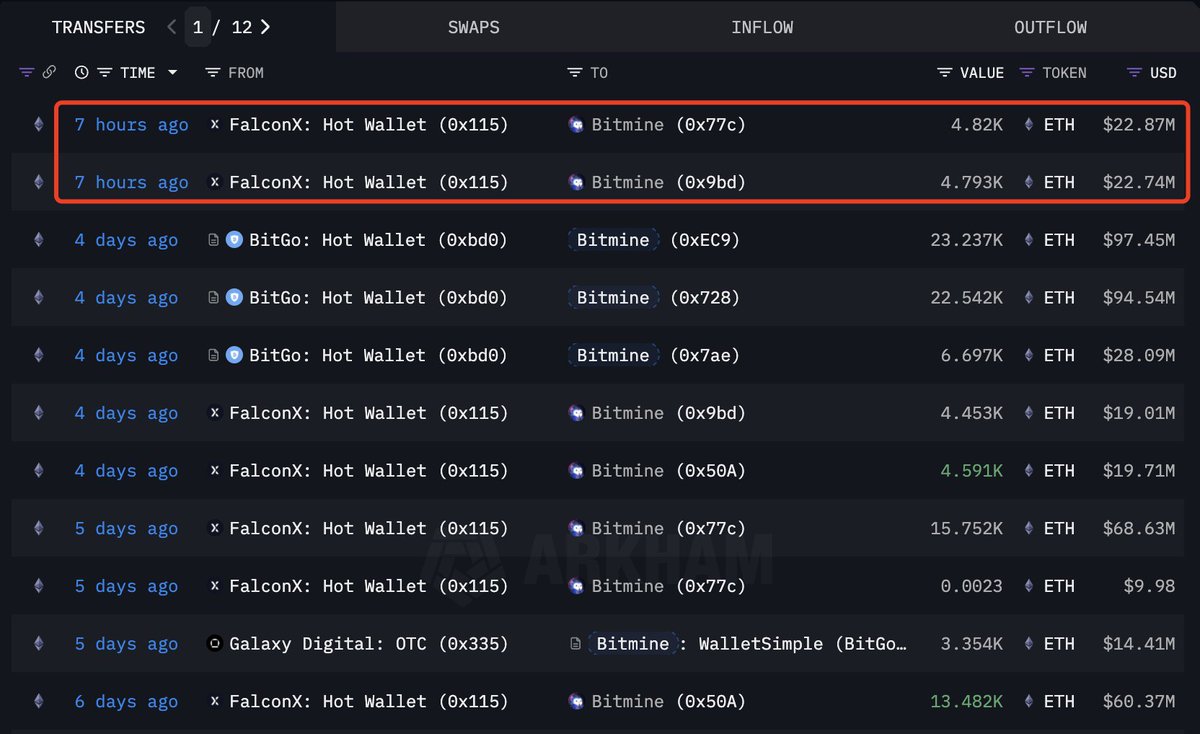This screenshot has width=1200, height=734.
Task: Click the 0.0023 ETH value
Action: point(972,586)
